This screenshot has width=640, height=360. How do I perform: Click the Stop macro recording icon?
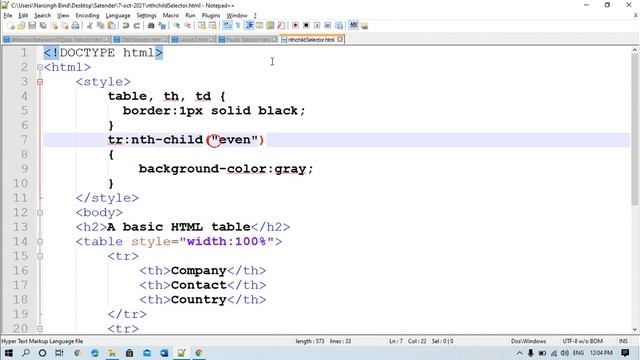coord(306,26)
